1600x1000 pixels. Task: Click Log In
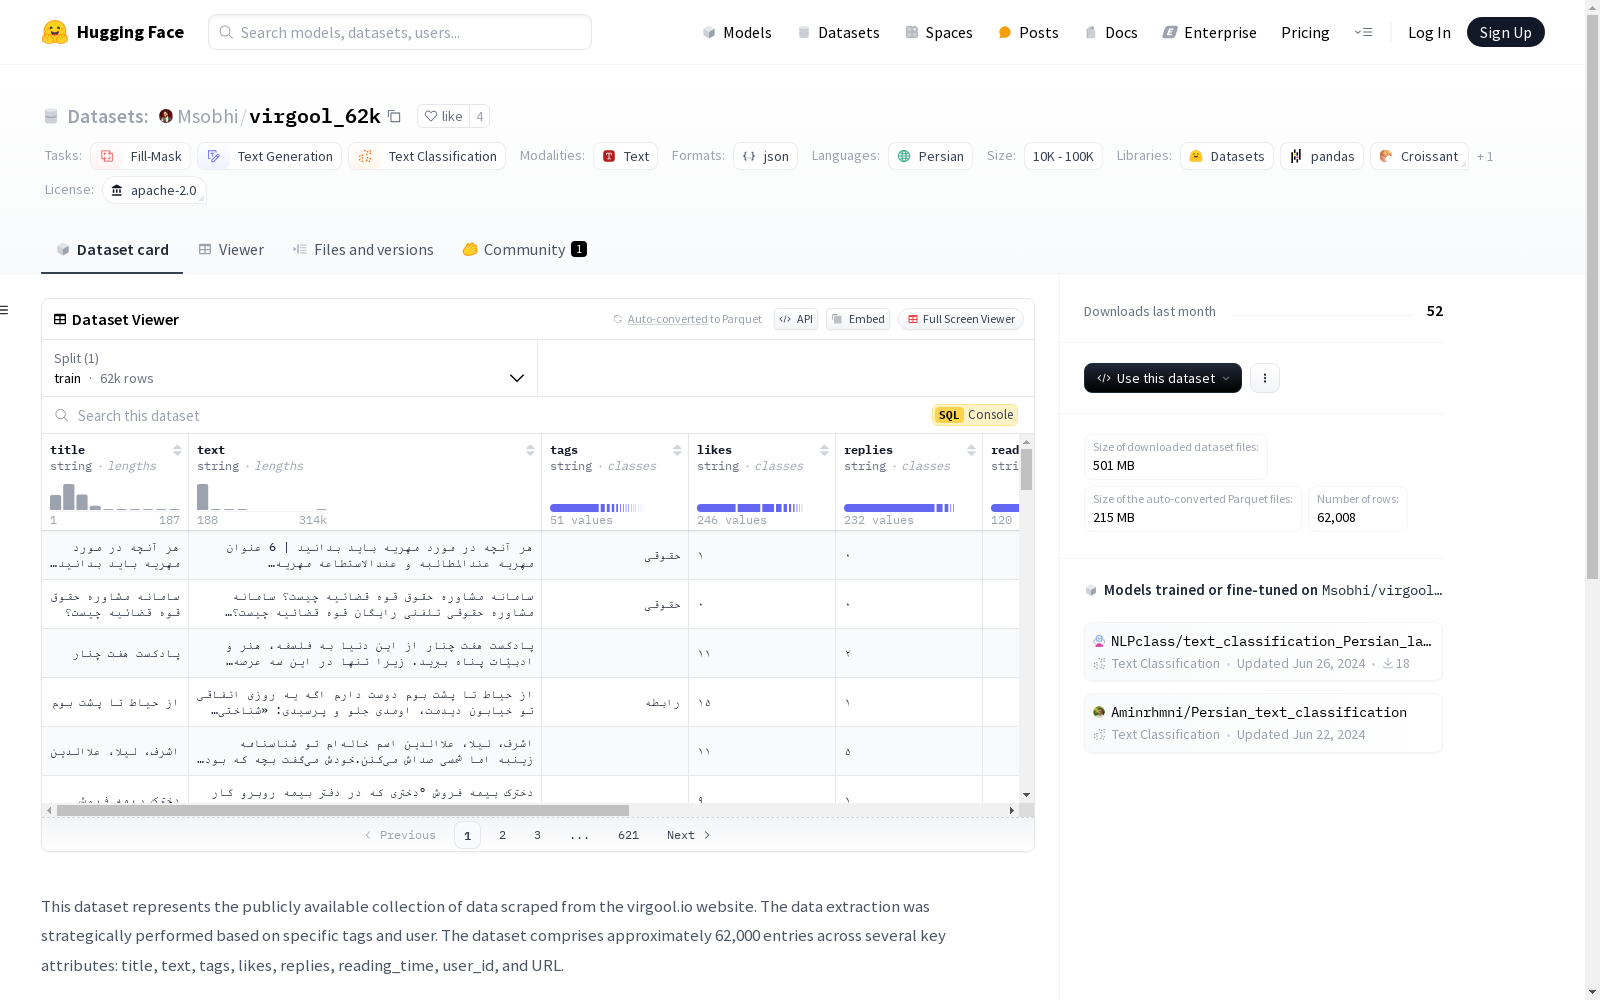[x=1429, y=32]
